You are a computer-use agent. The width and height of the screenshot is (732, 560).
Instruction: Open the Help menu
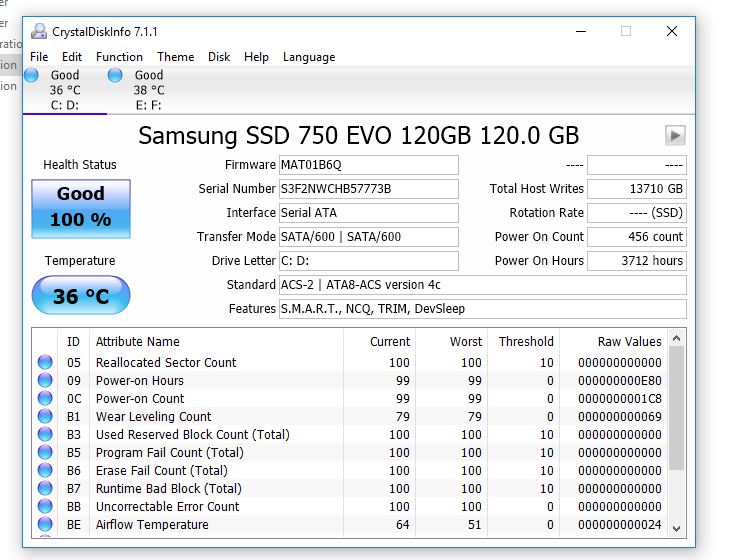tap(256, 57)
